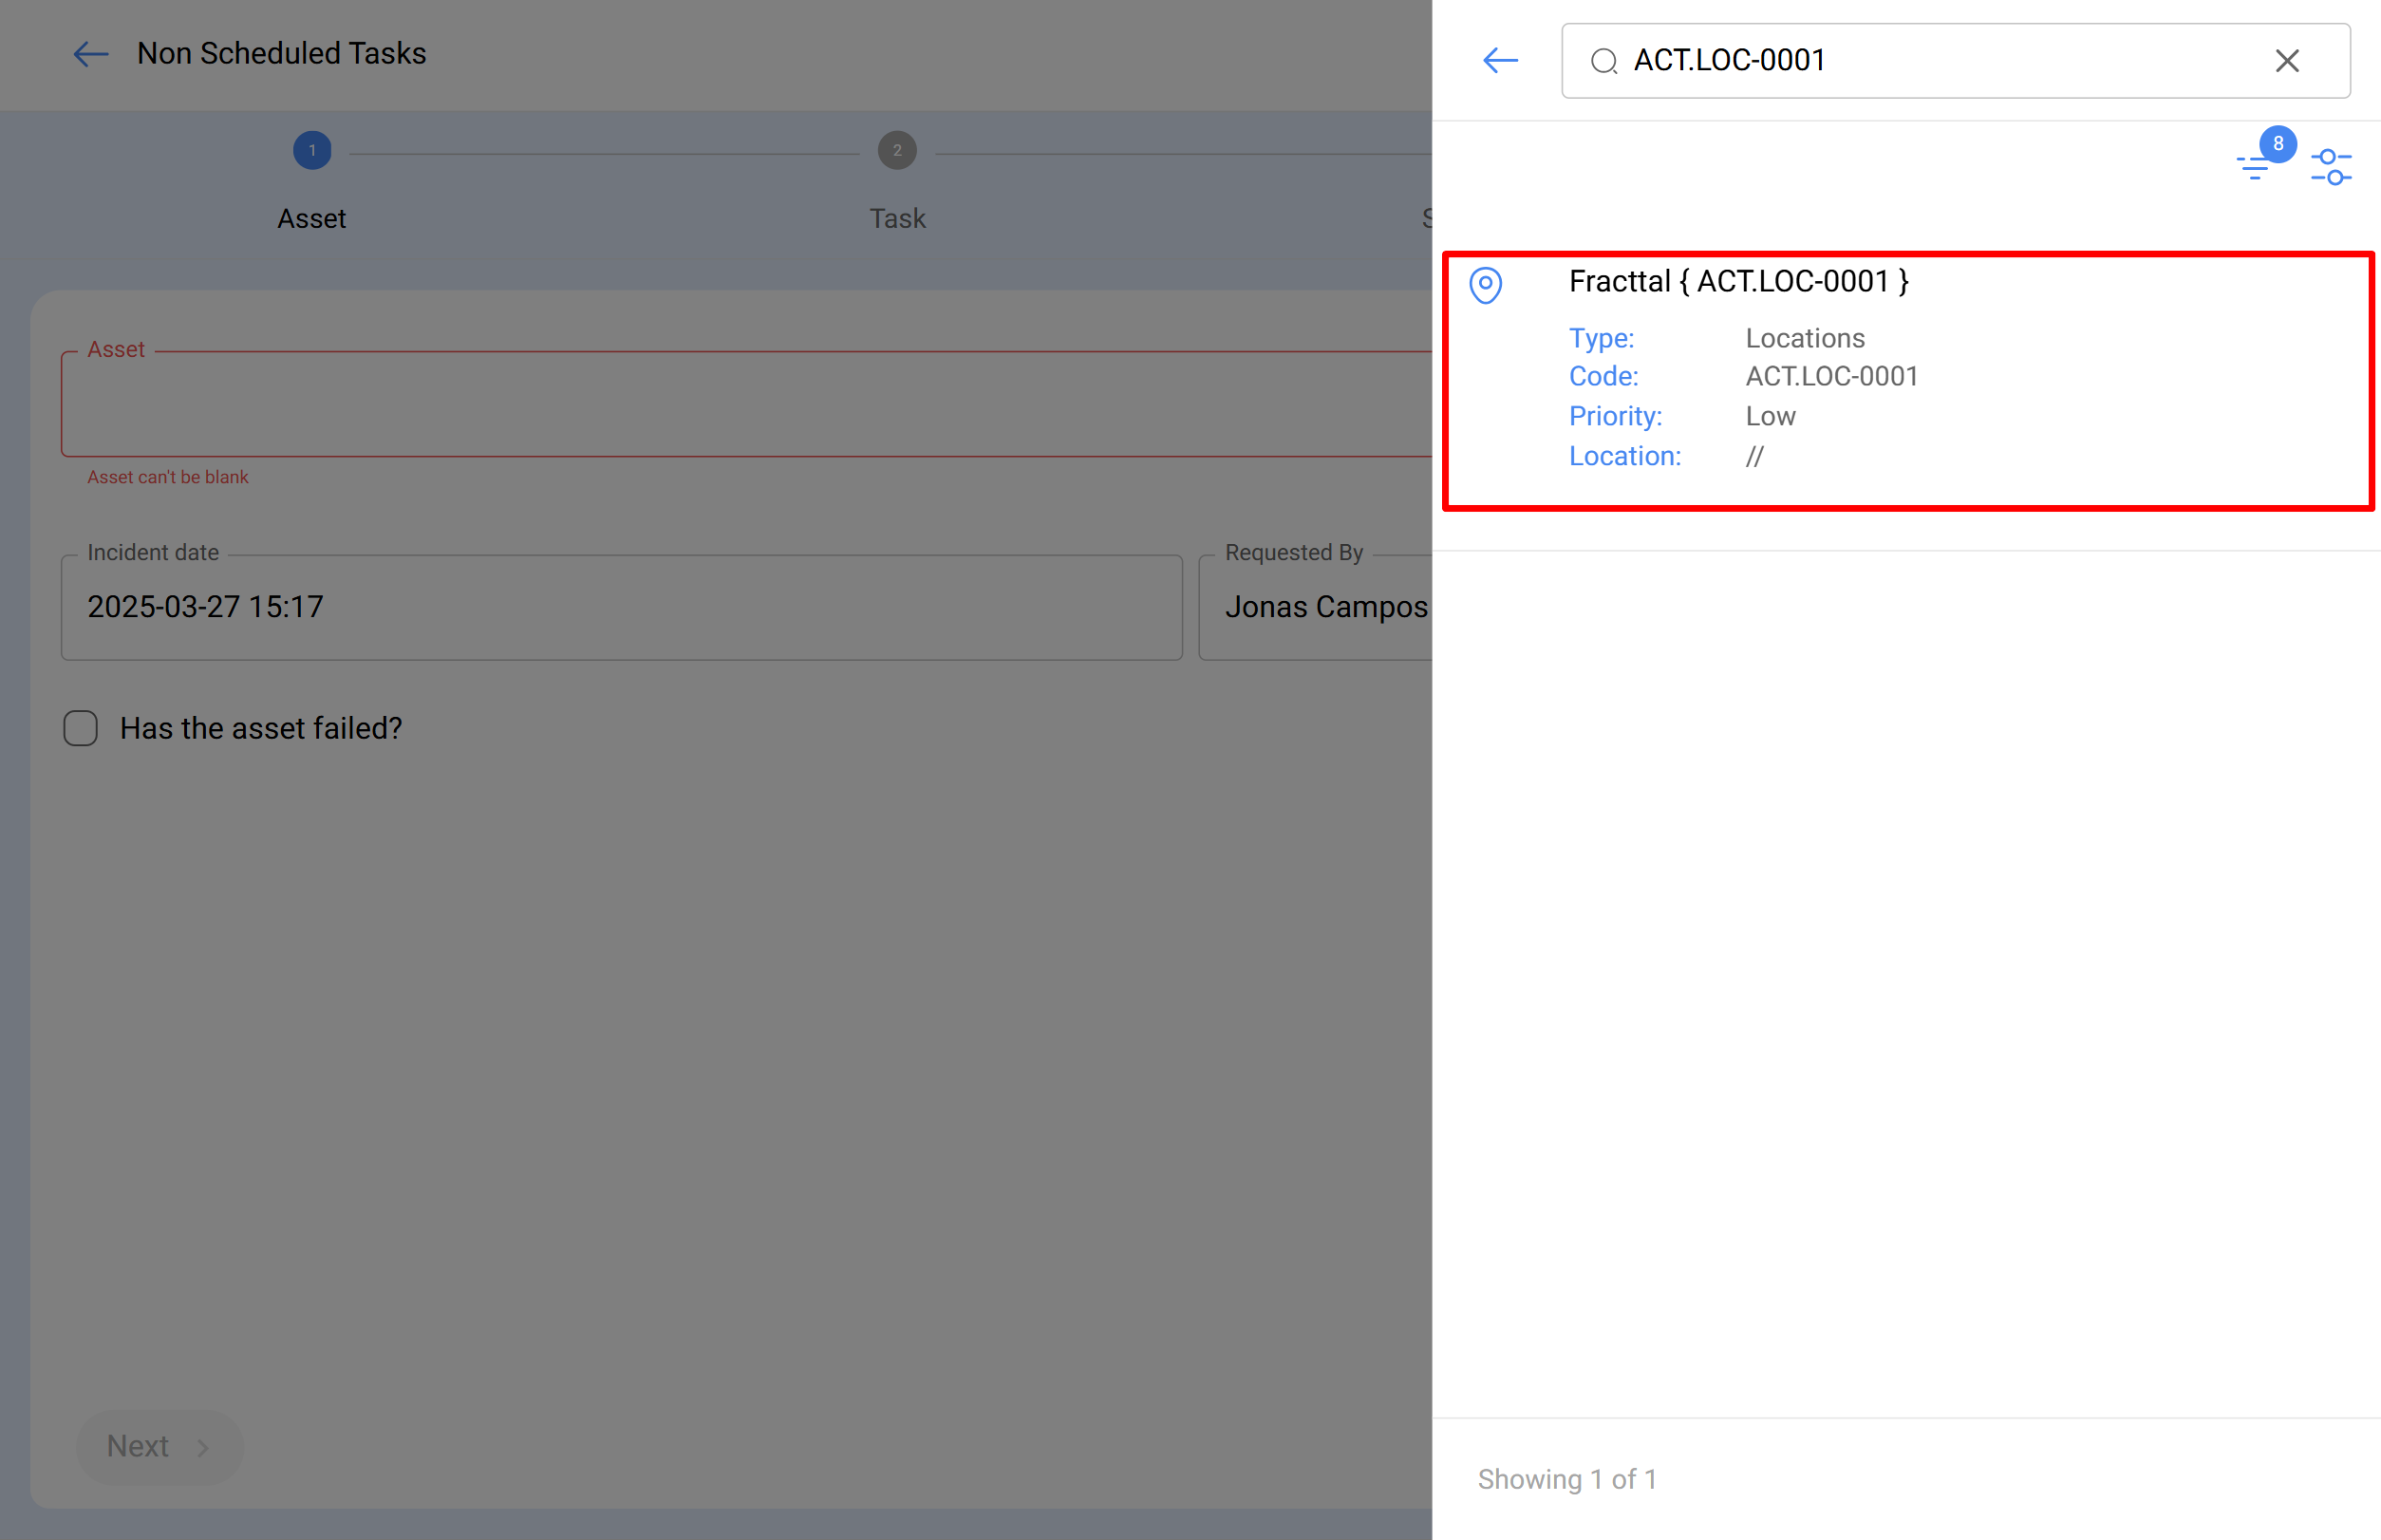
Task: Click back arrow in asset search panel
Action: 1500,61
